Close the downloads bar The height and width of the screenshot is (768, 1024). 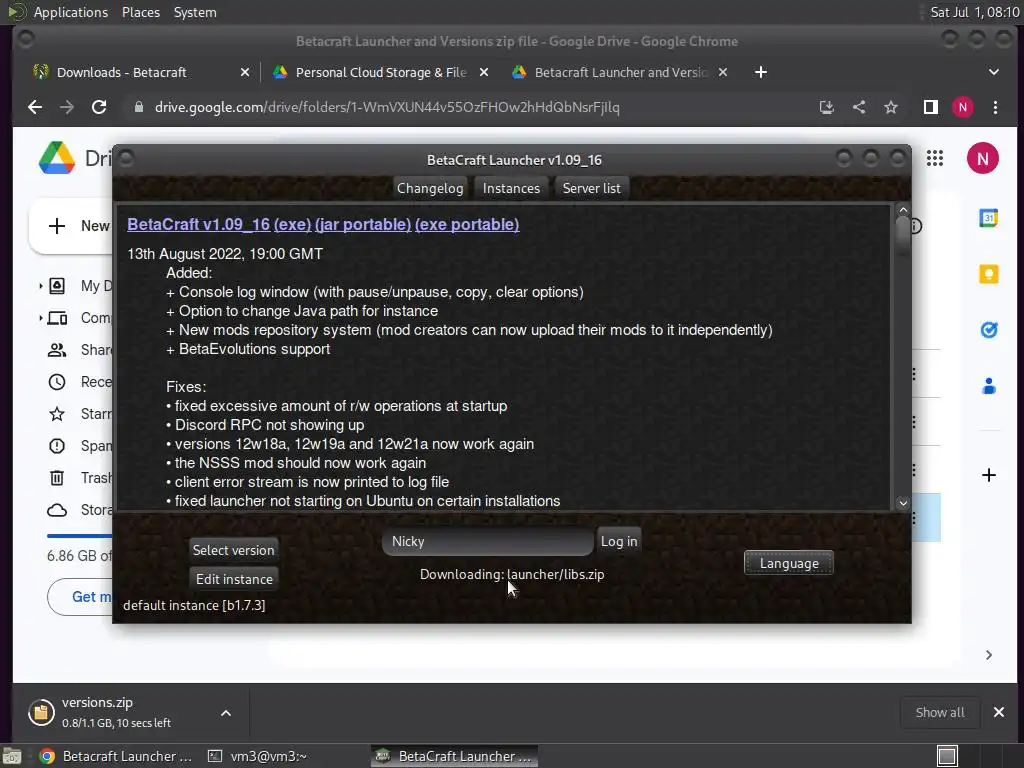tap(999, 712)
